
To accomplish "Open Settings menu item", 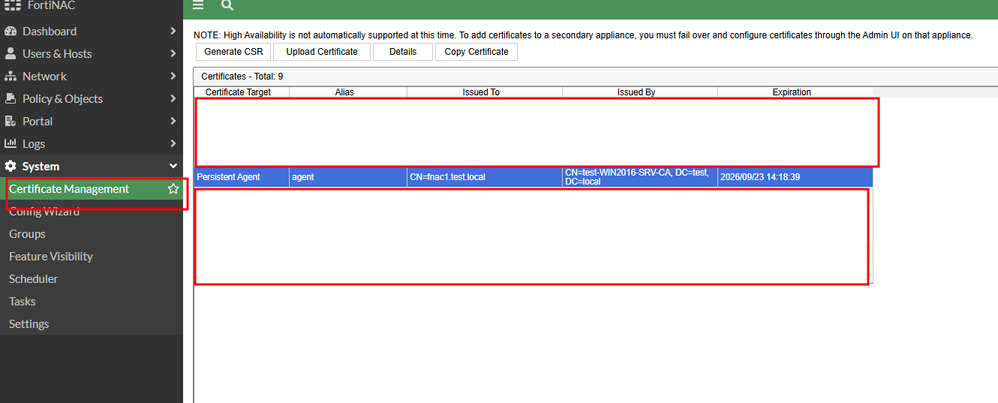I will point(29,324).
